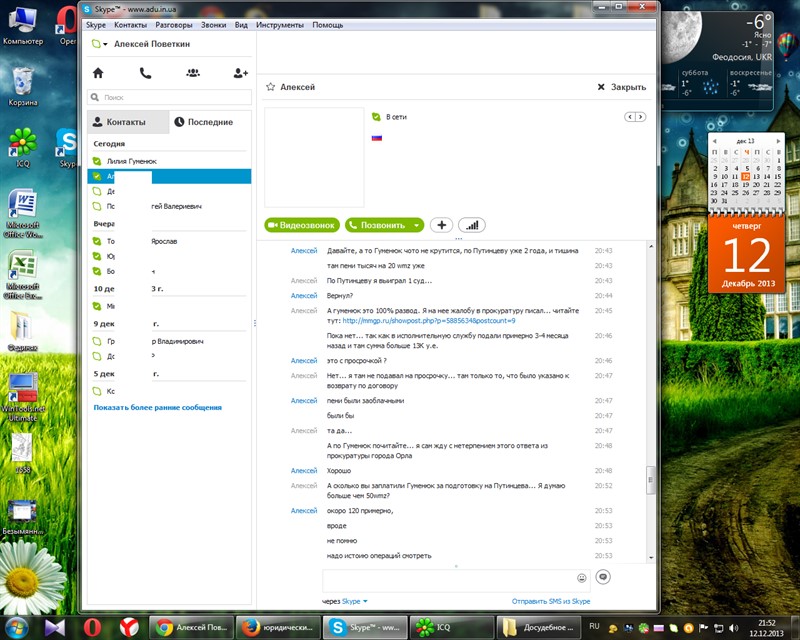This screenshot has width=800, height=640.
Task: Click the send message bubble button
Action: pos(603,577)
